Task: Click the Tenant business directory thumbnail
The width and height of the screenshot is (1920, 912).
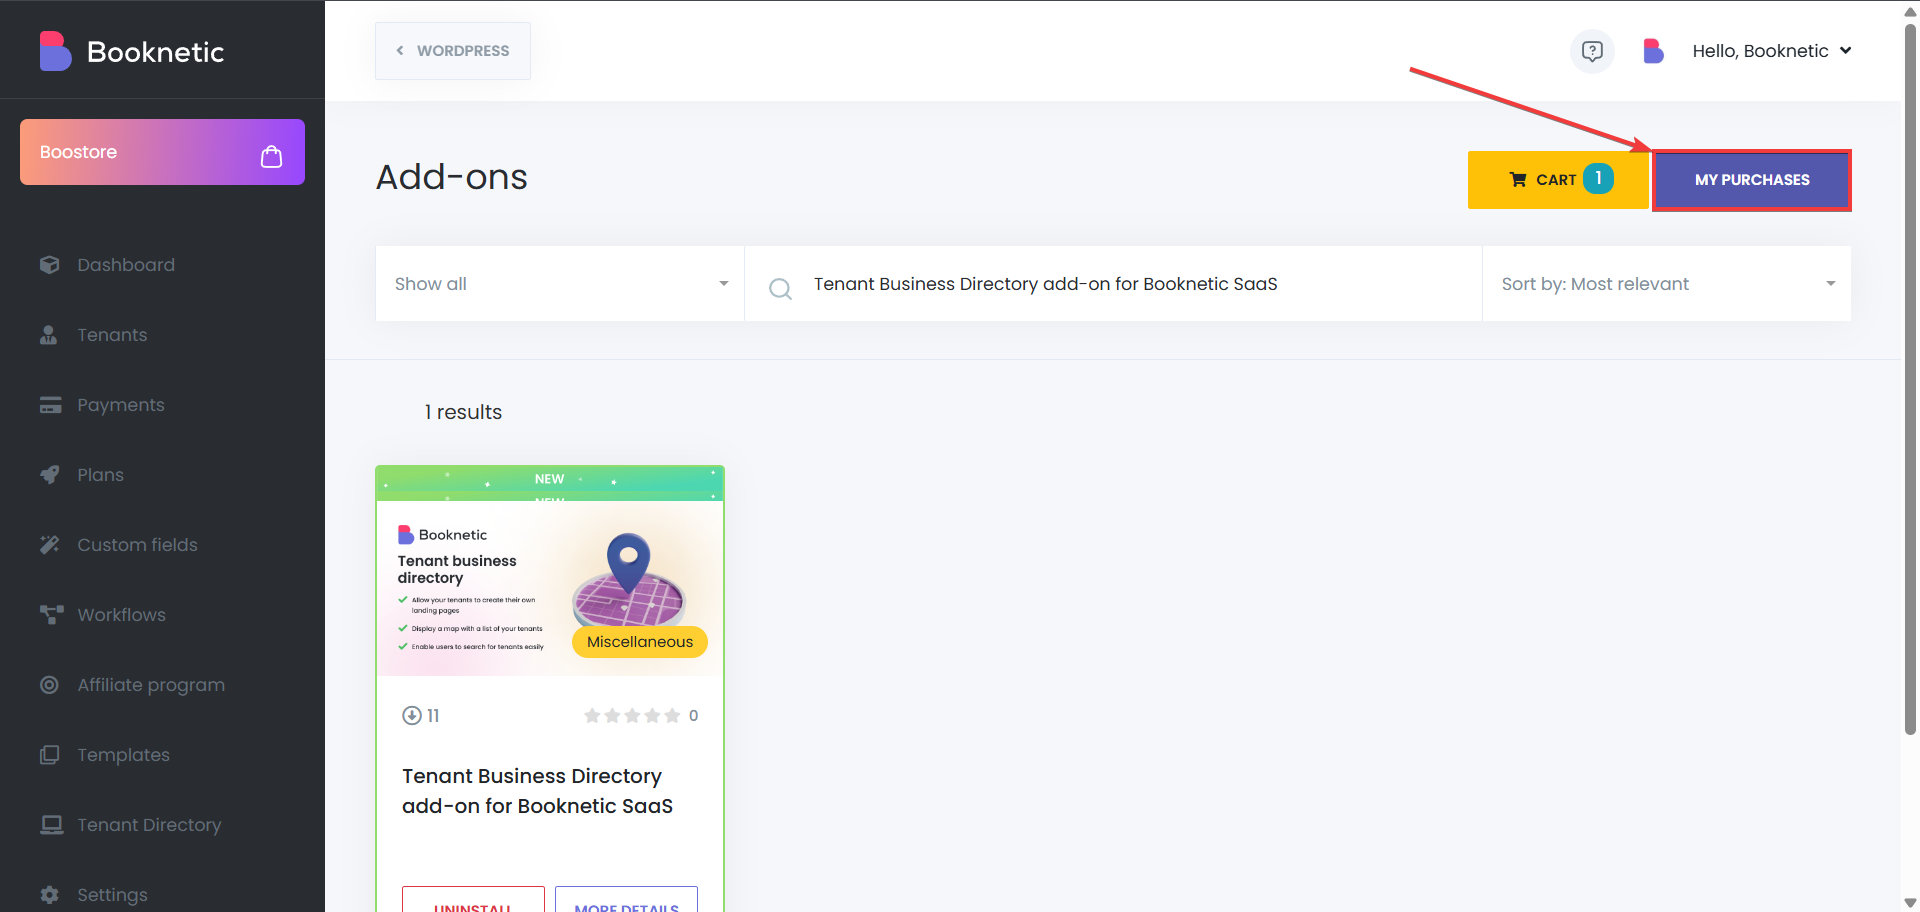Action: tap(550, 588)
